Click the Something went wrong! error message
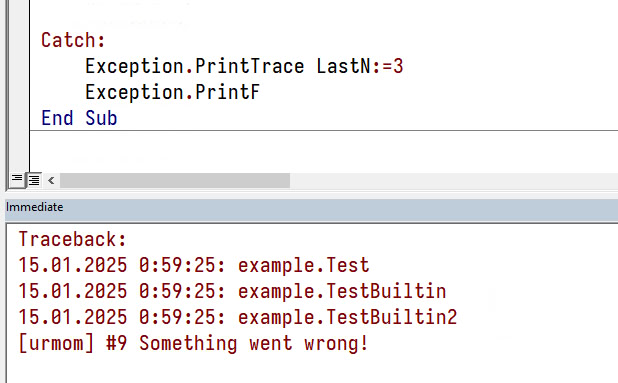 (254, 343)
